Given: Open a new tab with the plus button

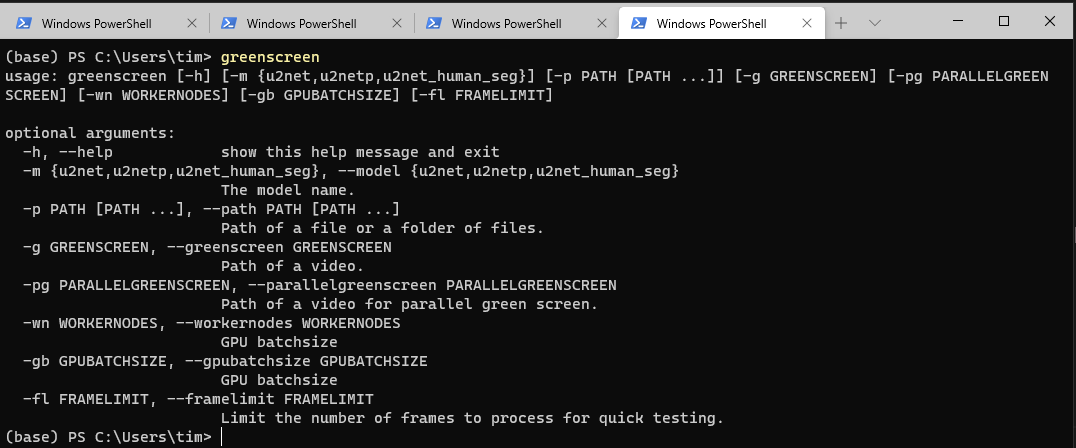Looking at the screenshot, I should [x=841, y=23].
